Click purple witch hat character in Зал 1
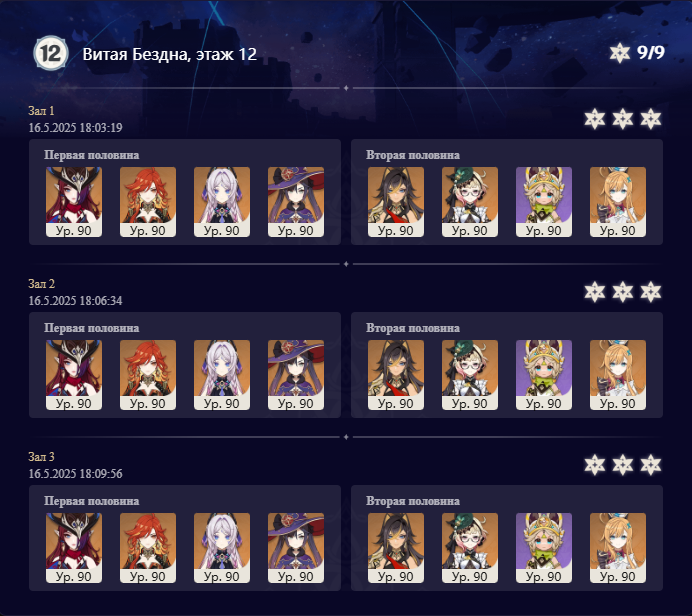 tap(296, 202)
